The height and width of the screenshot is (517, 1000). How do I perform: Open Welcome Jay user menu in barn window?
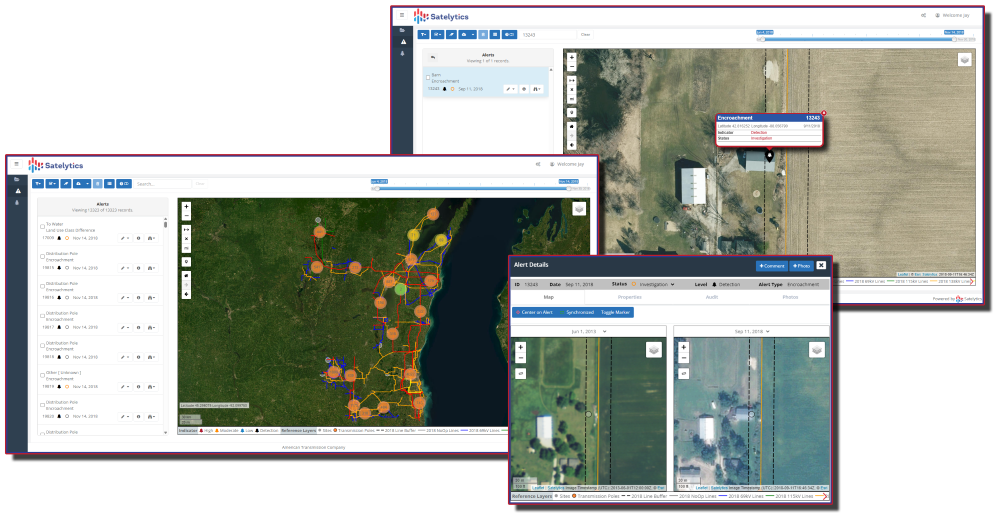click(x=952, y=15)
